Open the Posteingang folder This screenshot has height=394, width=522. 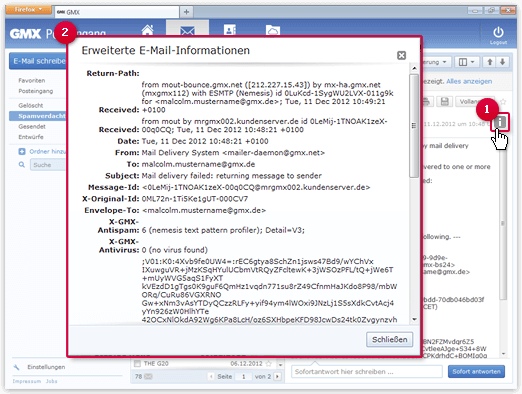click(x=36, y=91)
